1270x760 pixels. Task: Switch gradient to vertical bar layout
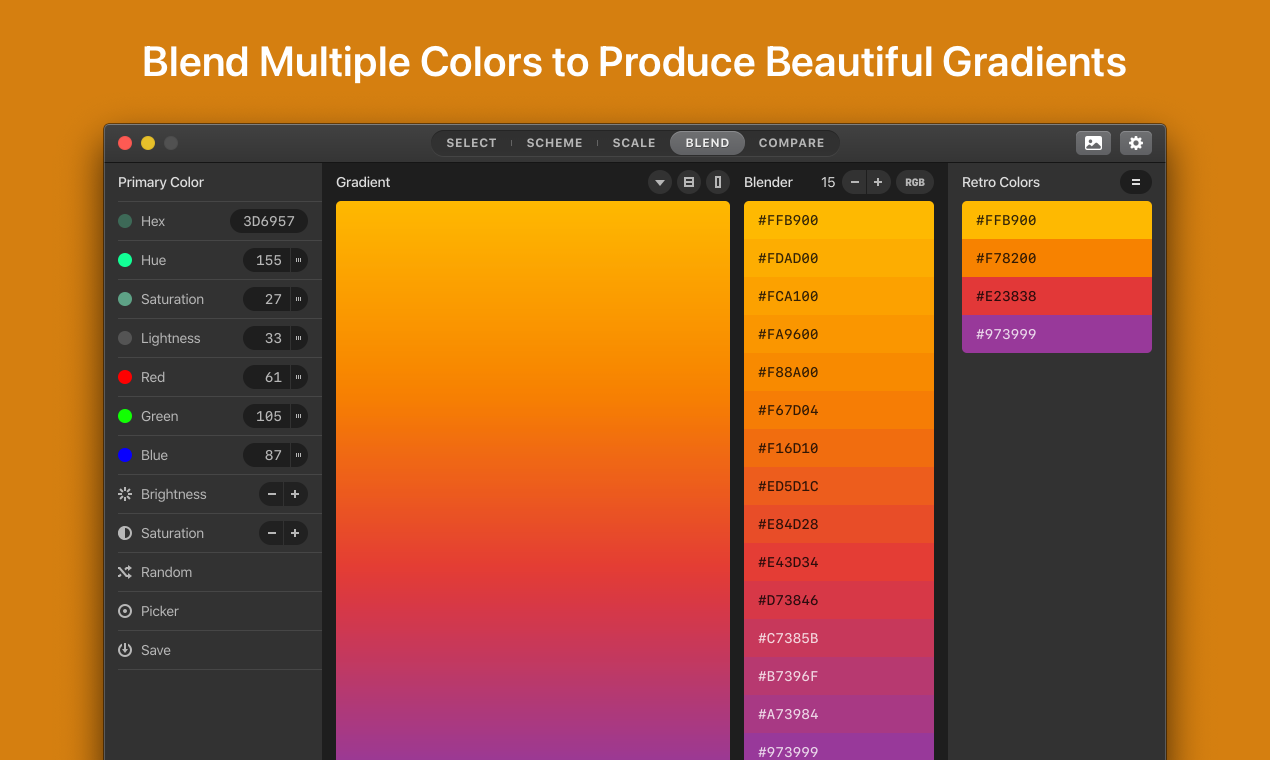coord(717,182)
